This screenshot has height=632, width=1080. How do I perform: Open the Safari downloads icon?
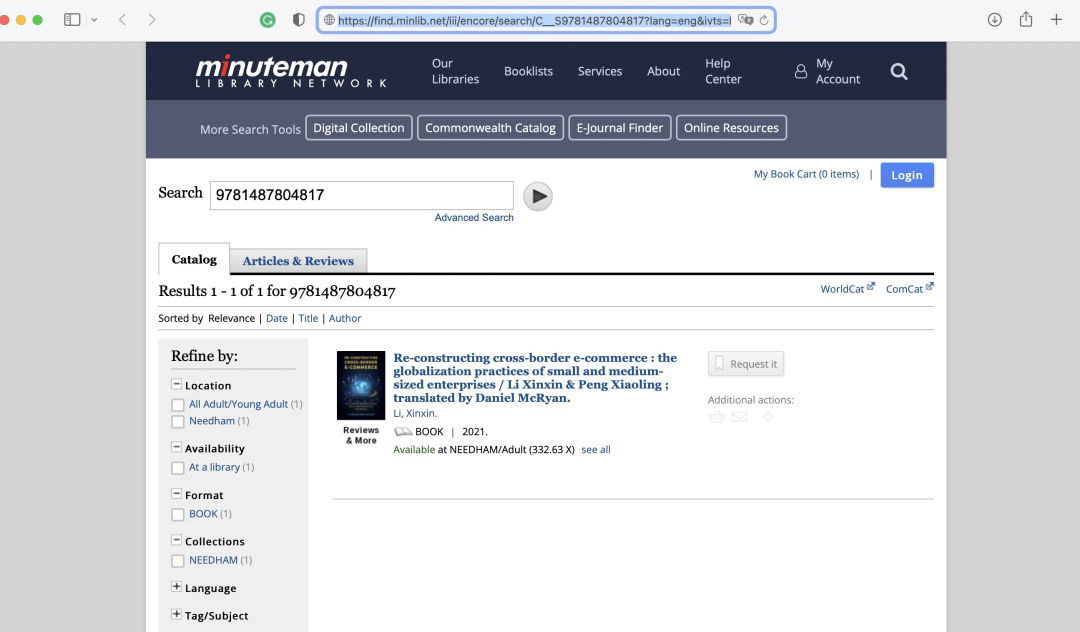tap(994, 20)
